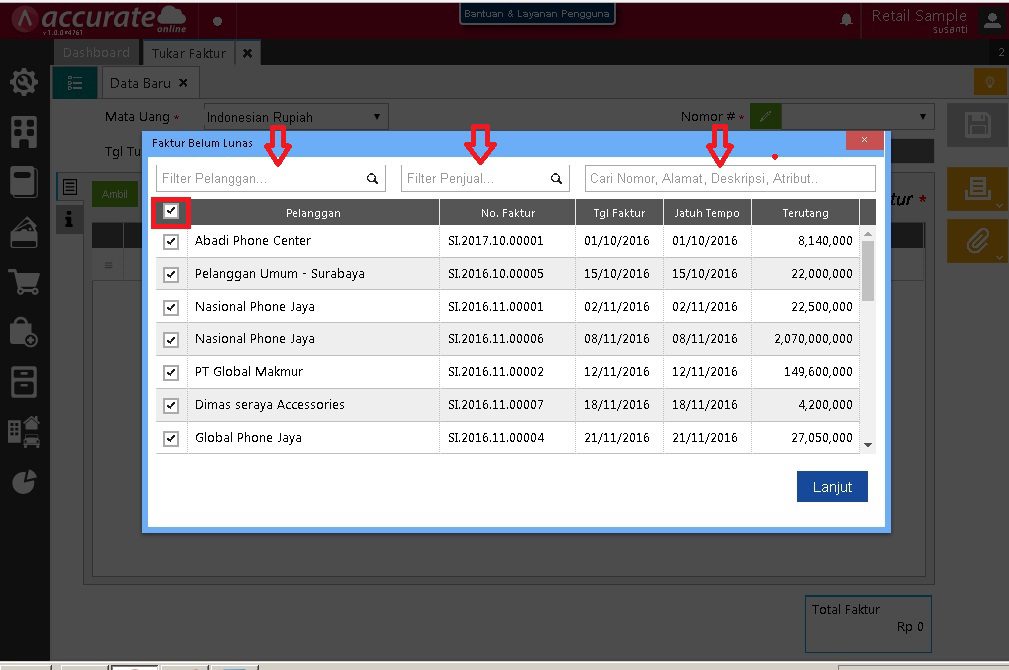Open the Mata Uang Indonesian Rupiah dropdown
Screen dimensions: 1009x670
point(296,117)
